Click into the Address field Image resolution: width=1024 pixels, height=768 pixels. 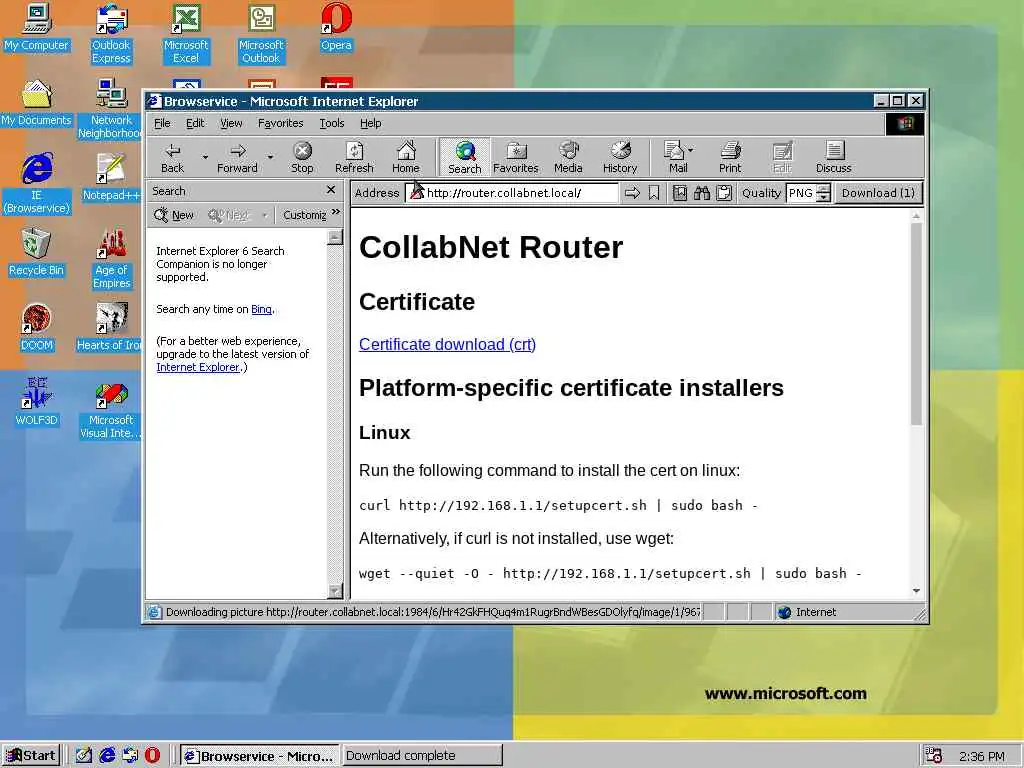pyautogui.click(x=512, y=193)
